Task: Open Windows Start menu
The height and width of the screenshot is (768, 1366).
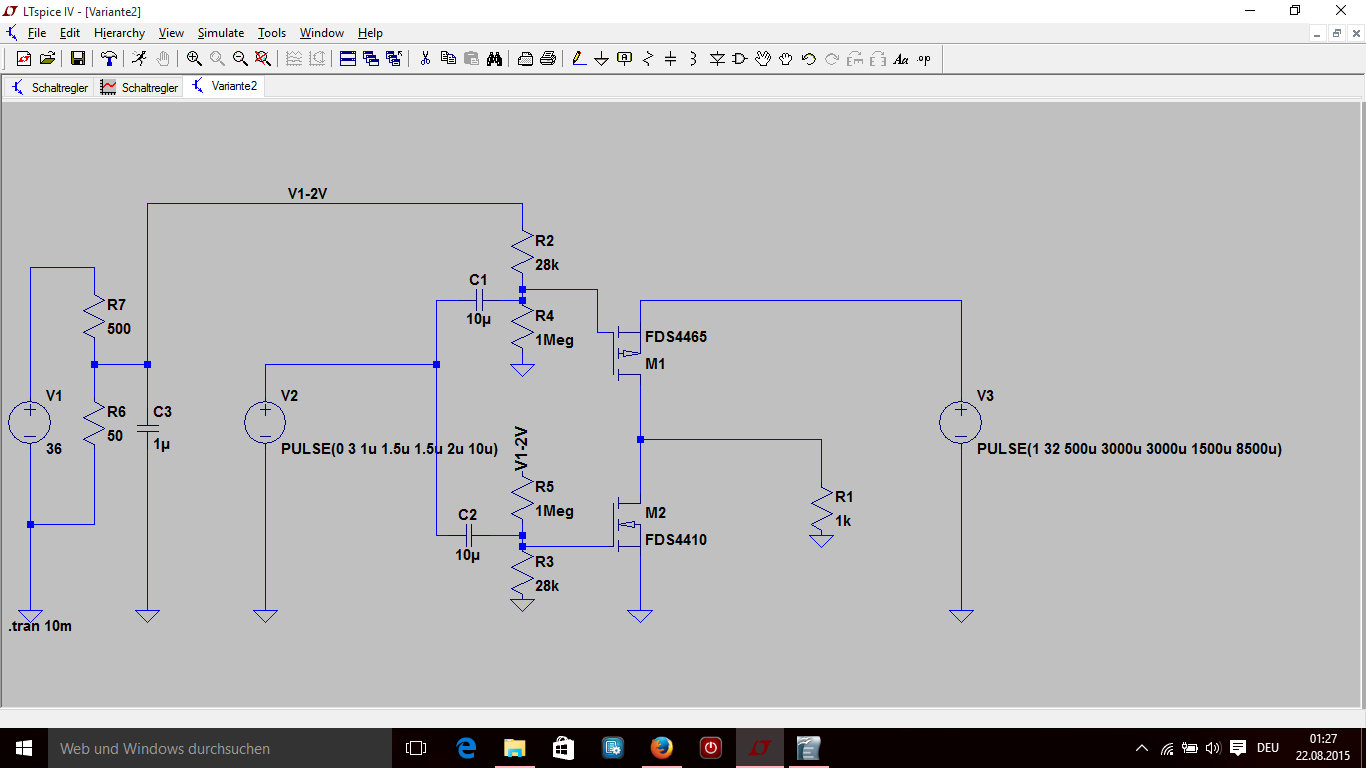Action: [24, 748]
